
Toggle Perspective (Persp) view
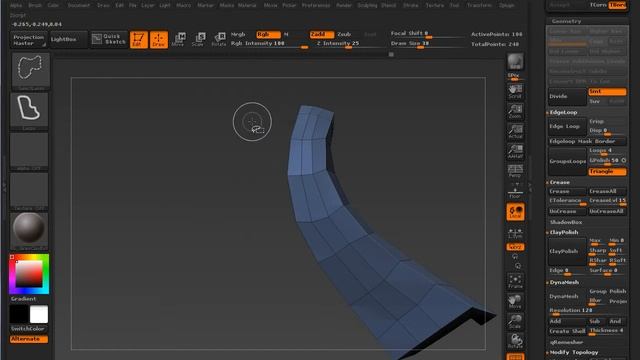515,171
